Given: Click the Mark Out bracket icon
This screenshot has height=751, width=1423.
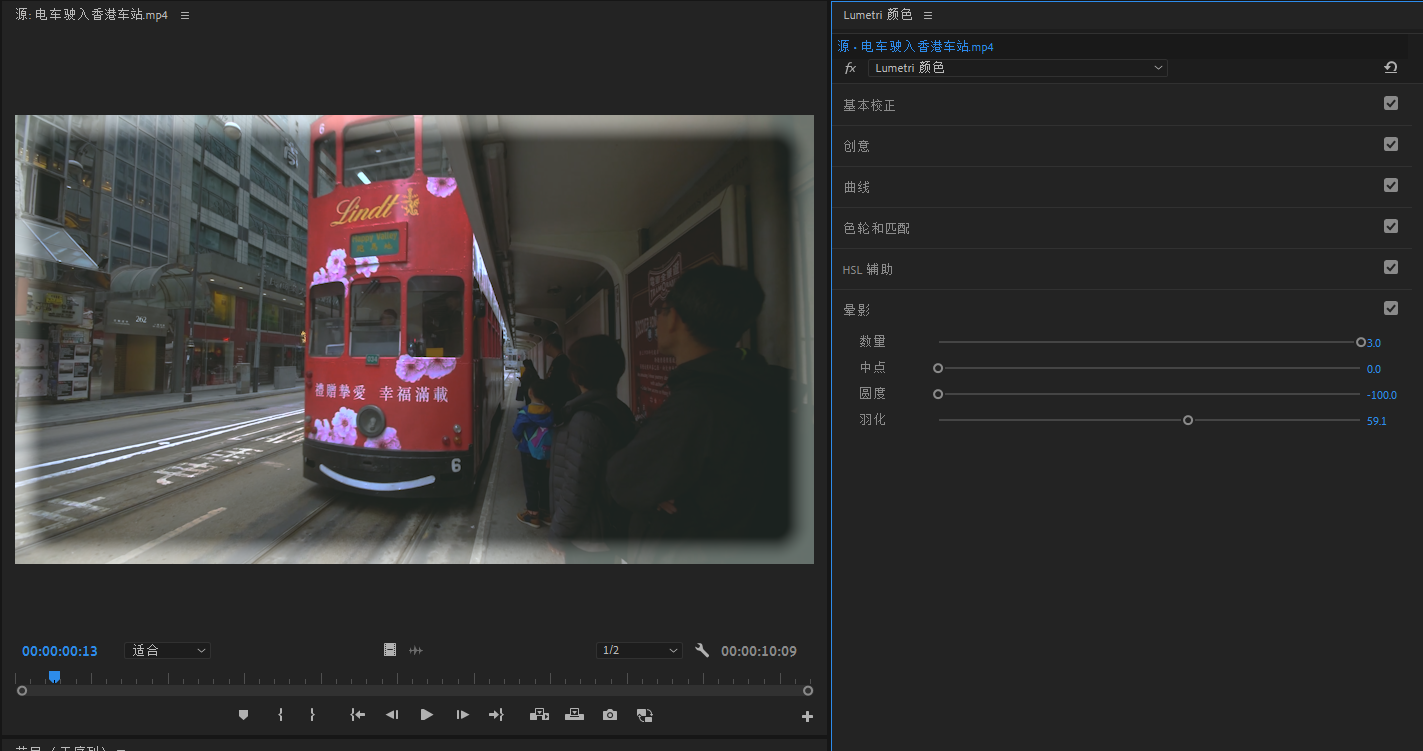Looking at the screenshot, I should pyautogui.click(x=312, y=715).
